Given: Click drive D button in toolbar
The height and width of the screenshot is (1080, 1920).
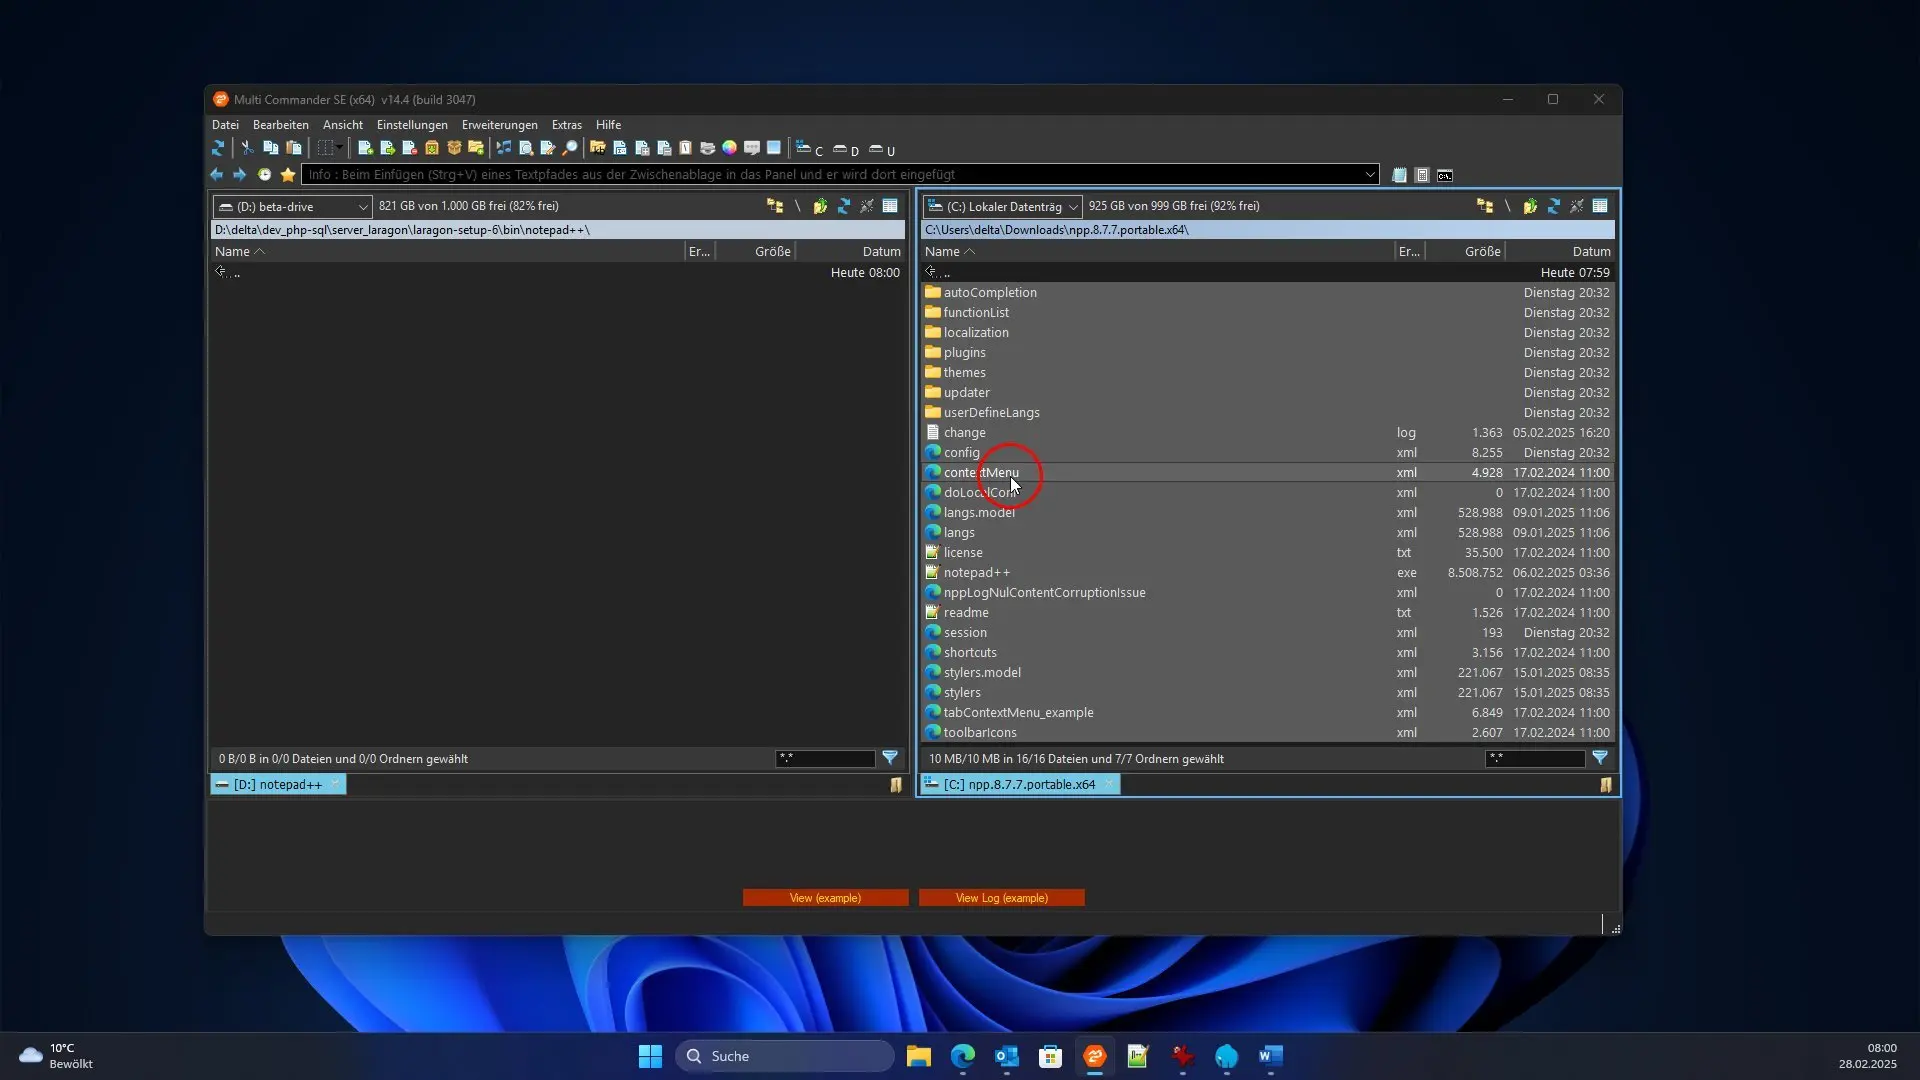Looking at the screenshot, I should (x=846, y=150).
